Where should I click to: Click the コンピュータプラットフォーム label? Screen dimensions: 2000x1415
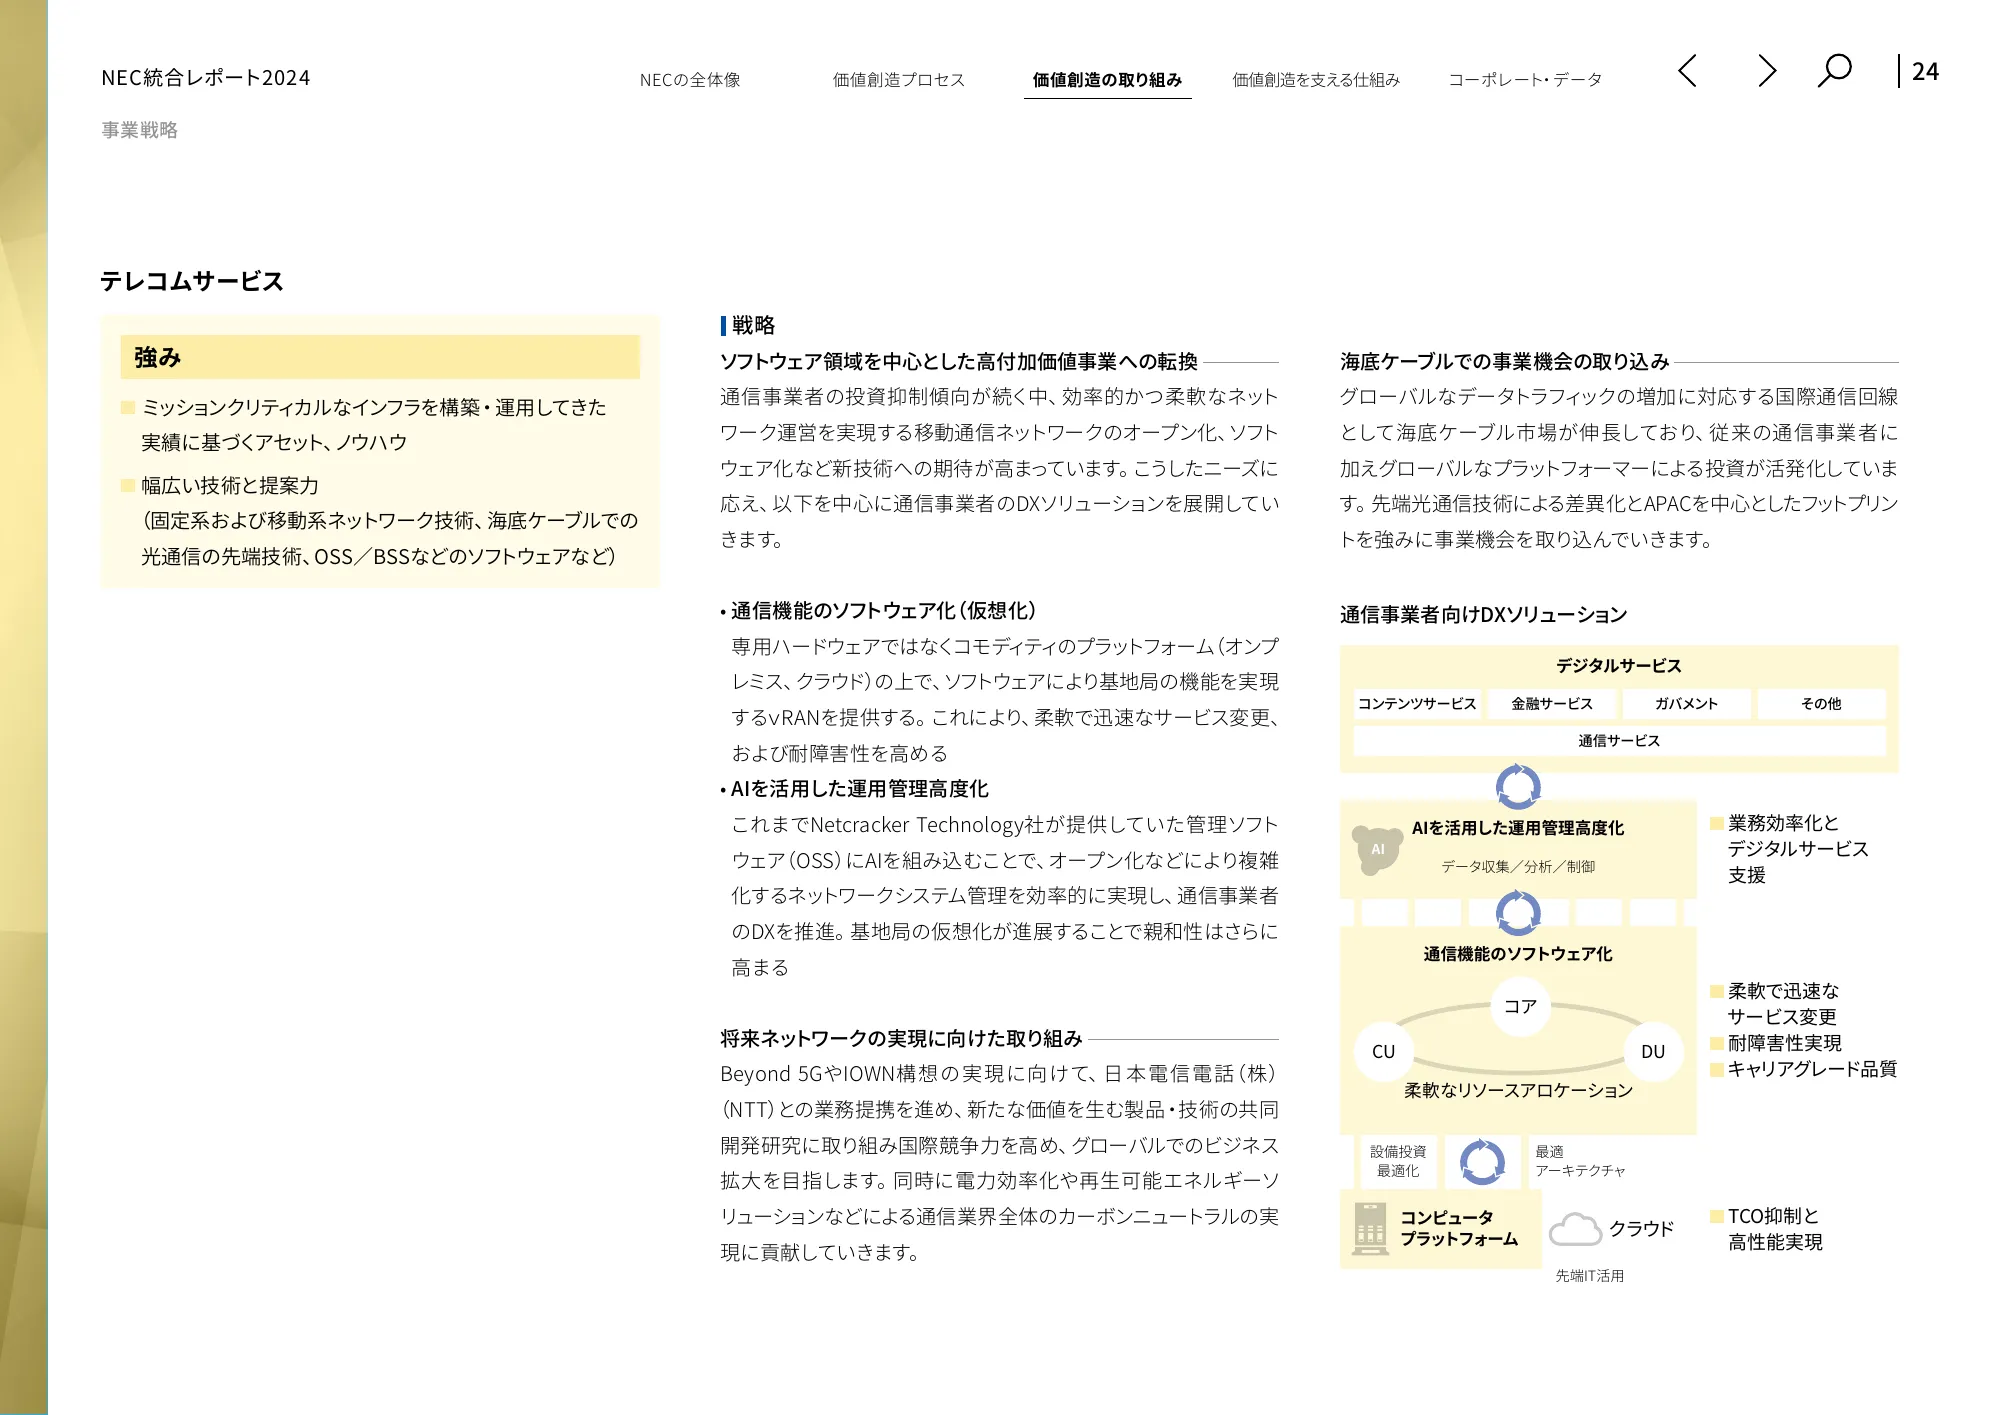tap(1458, 1228)
